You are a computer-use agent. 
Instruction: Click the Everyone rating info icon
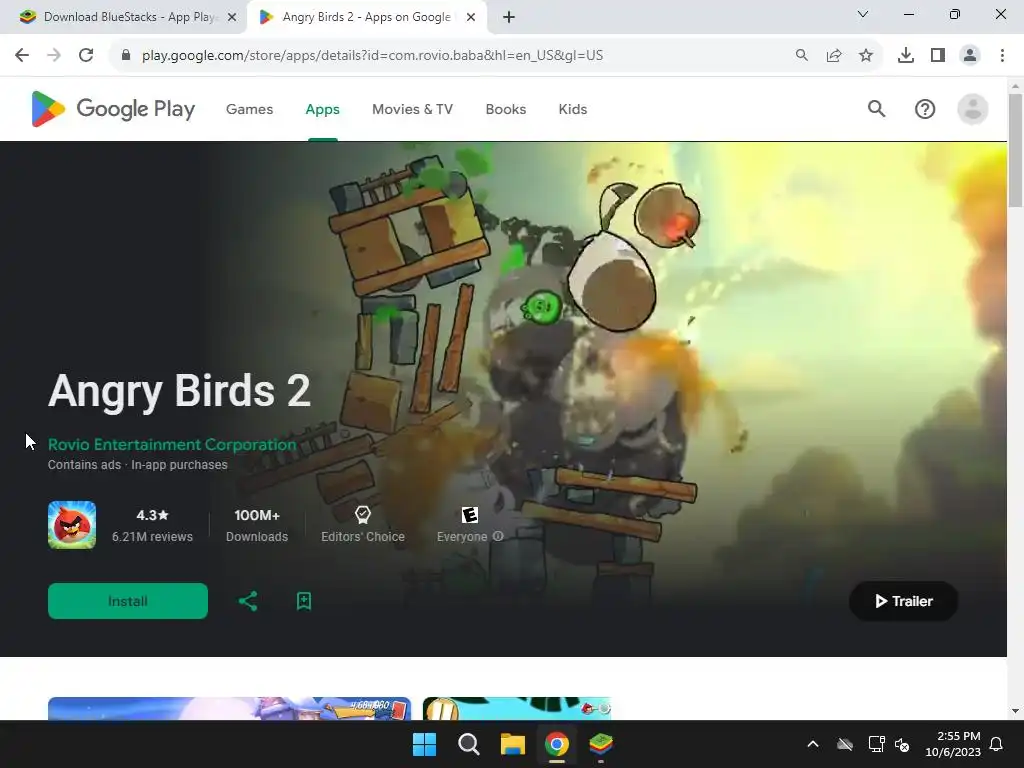[498, 536]
